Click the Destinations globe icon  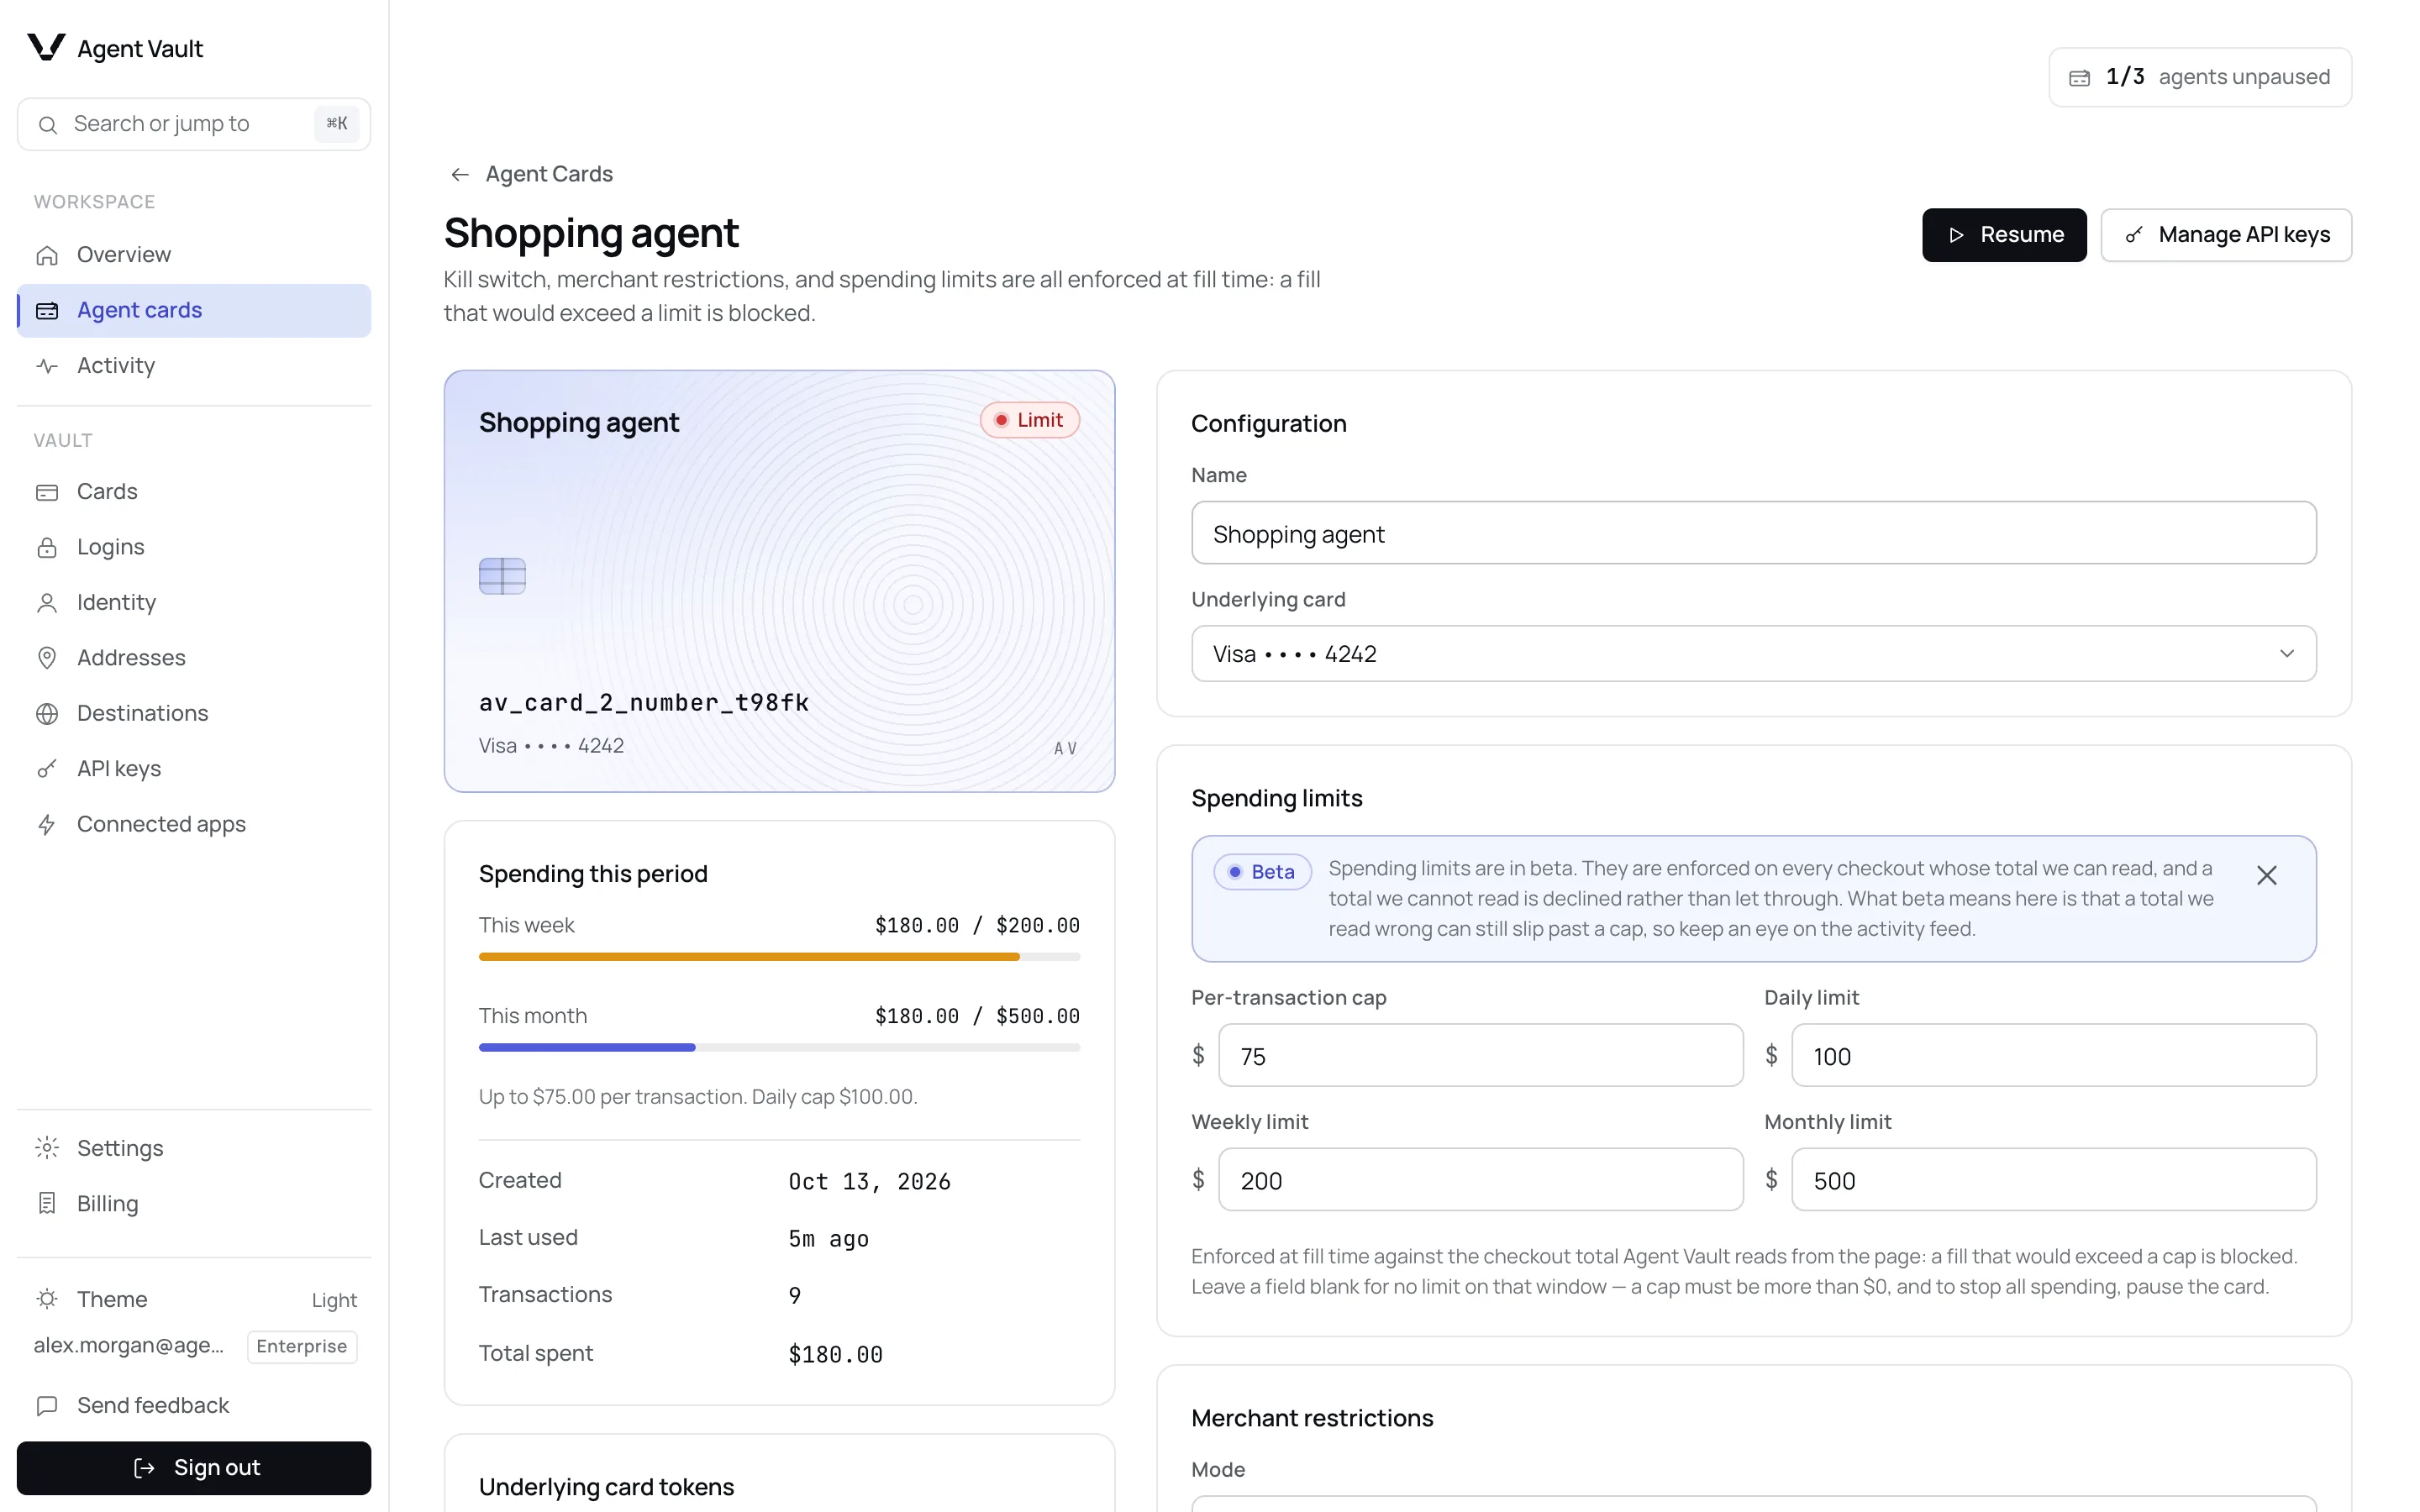click(47, 714)
